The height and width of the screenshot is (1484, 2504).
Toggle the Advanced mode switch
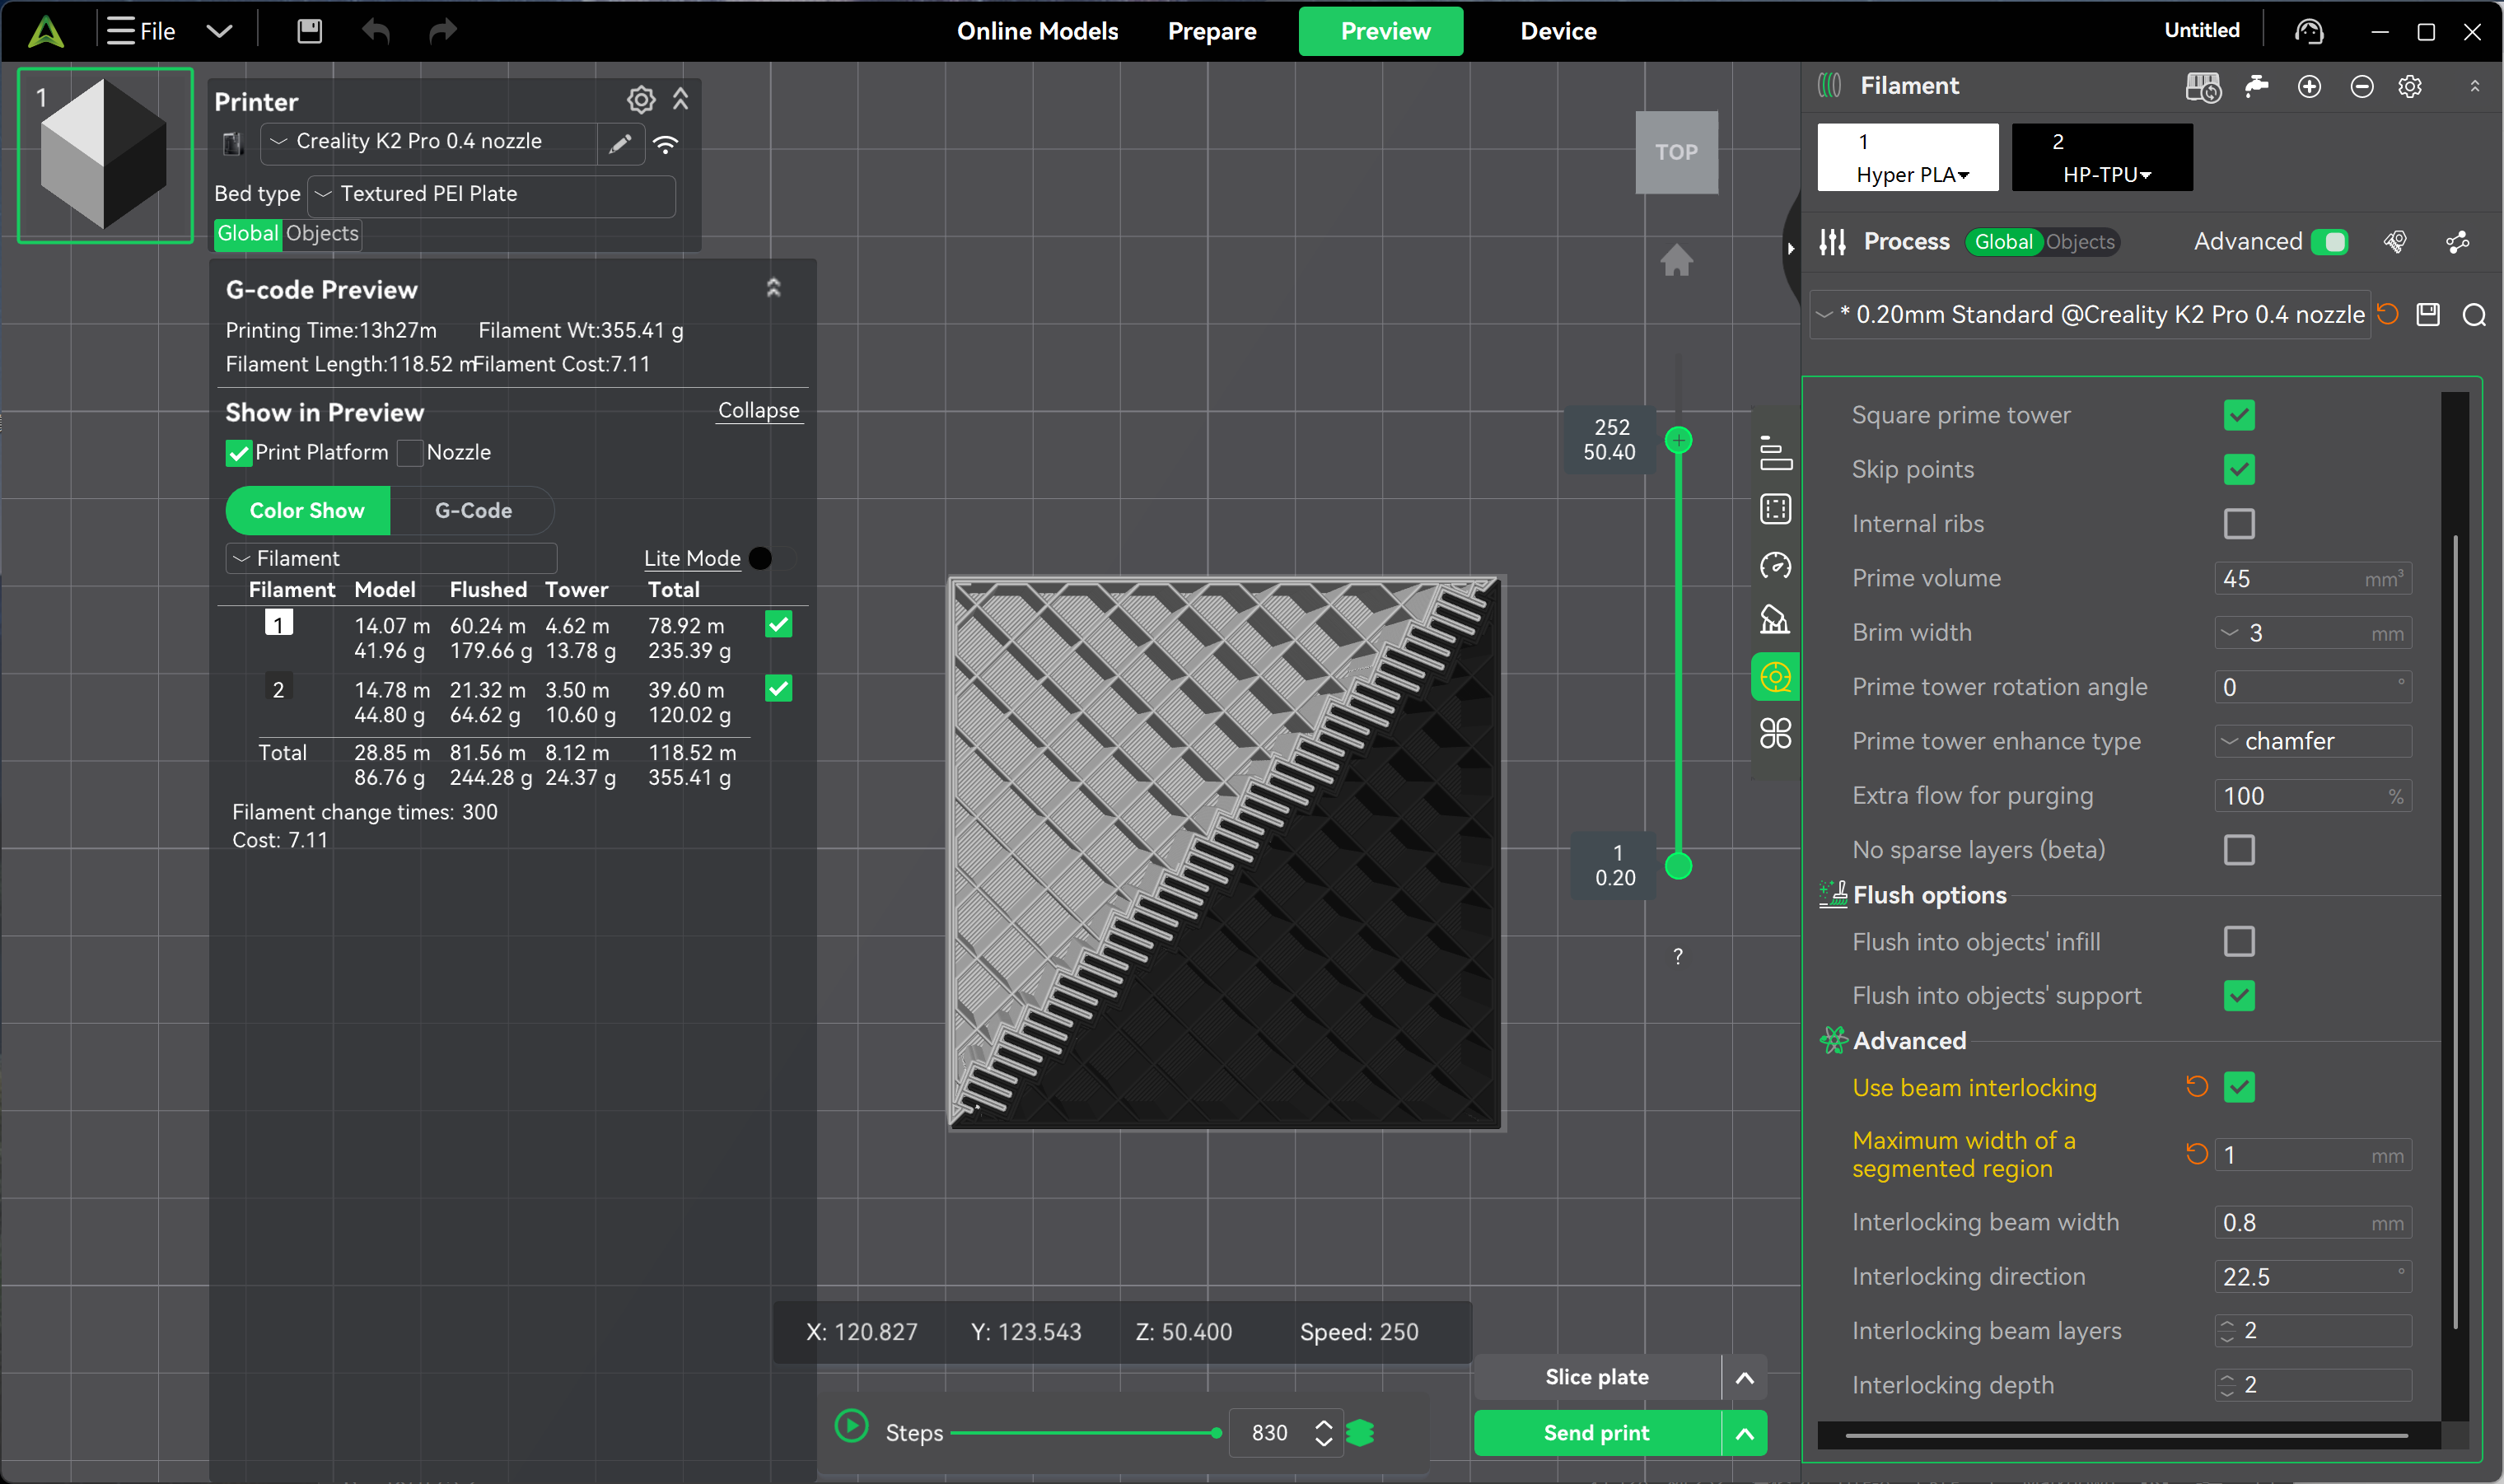[2330, 242]
